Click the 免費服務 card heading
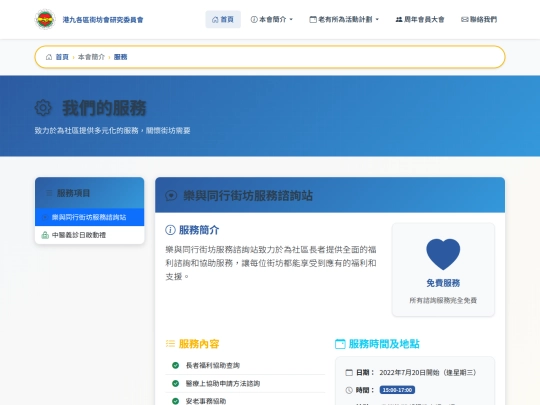 pyautogui.click(x=443, y=283)
